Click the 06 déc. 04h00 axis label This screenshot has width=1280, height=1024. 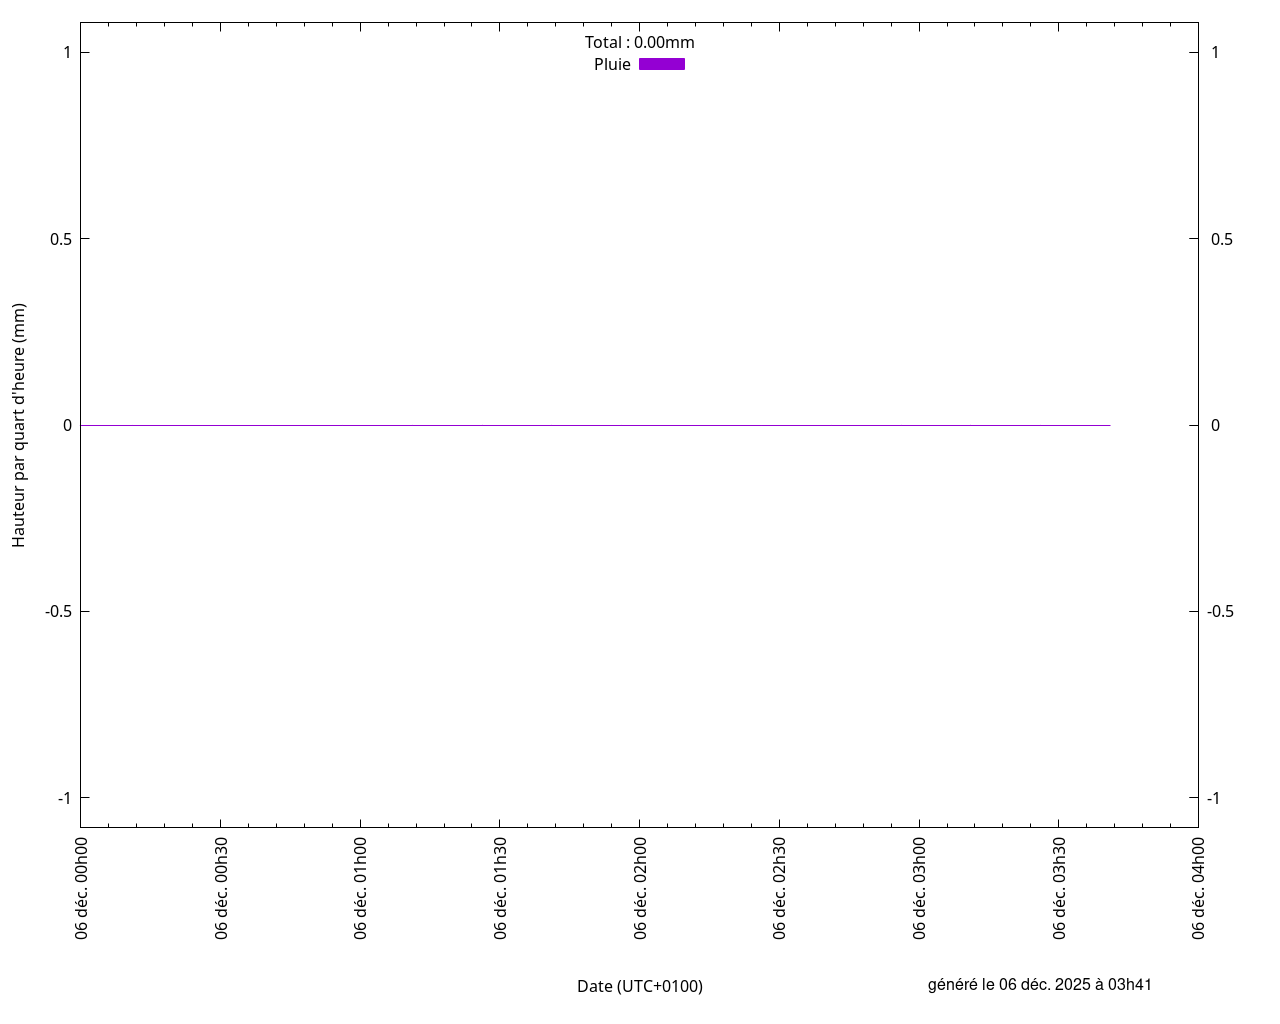click(1198, 888)
